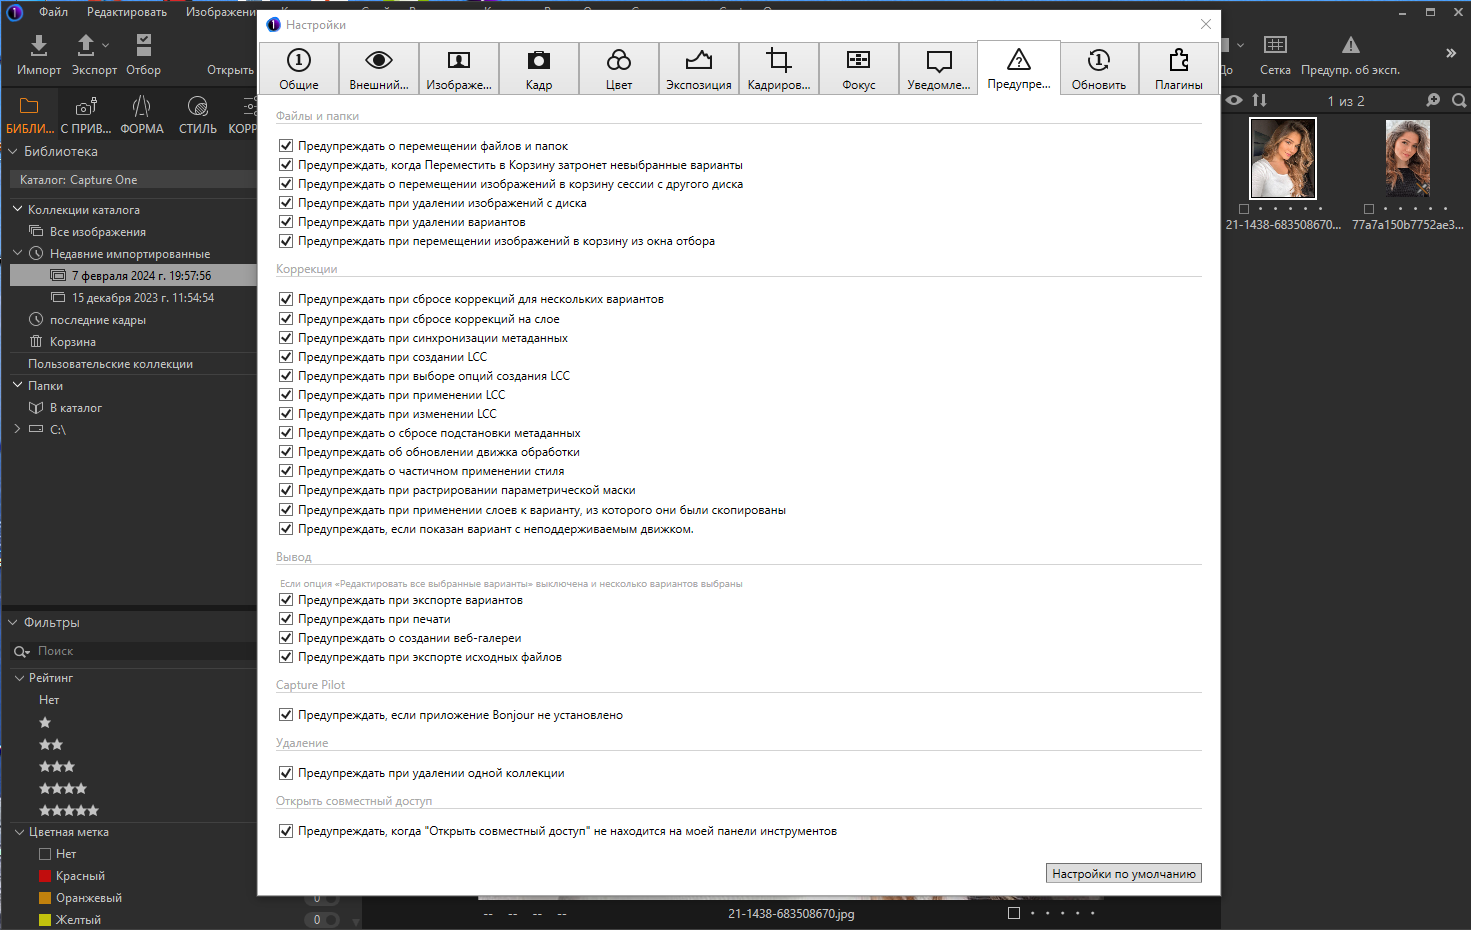This screenshot has height=930, width=1471.
Task: Select the 21-1438-683508670.jpg thumbnail
Action: 1282,158
